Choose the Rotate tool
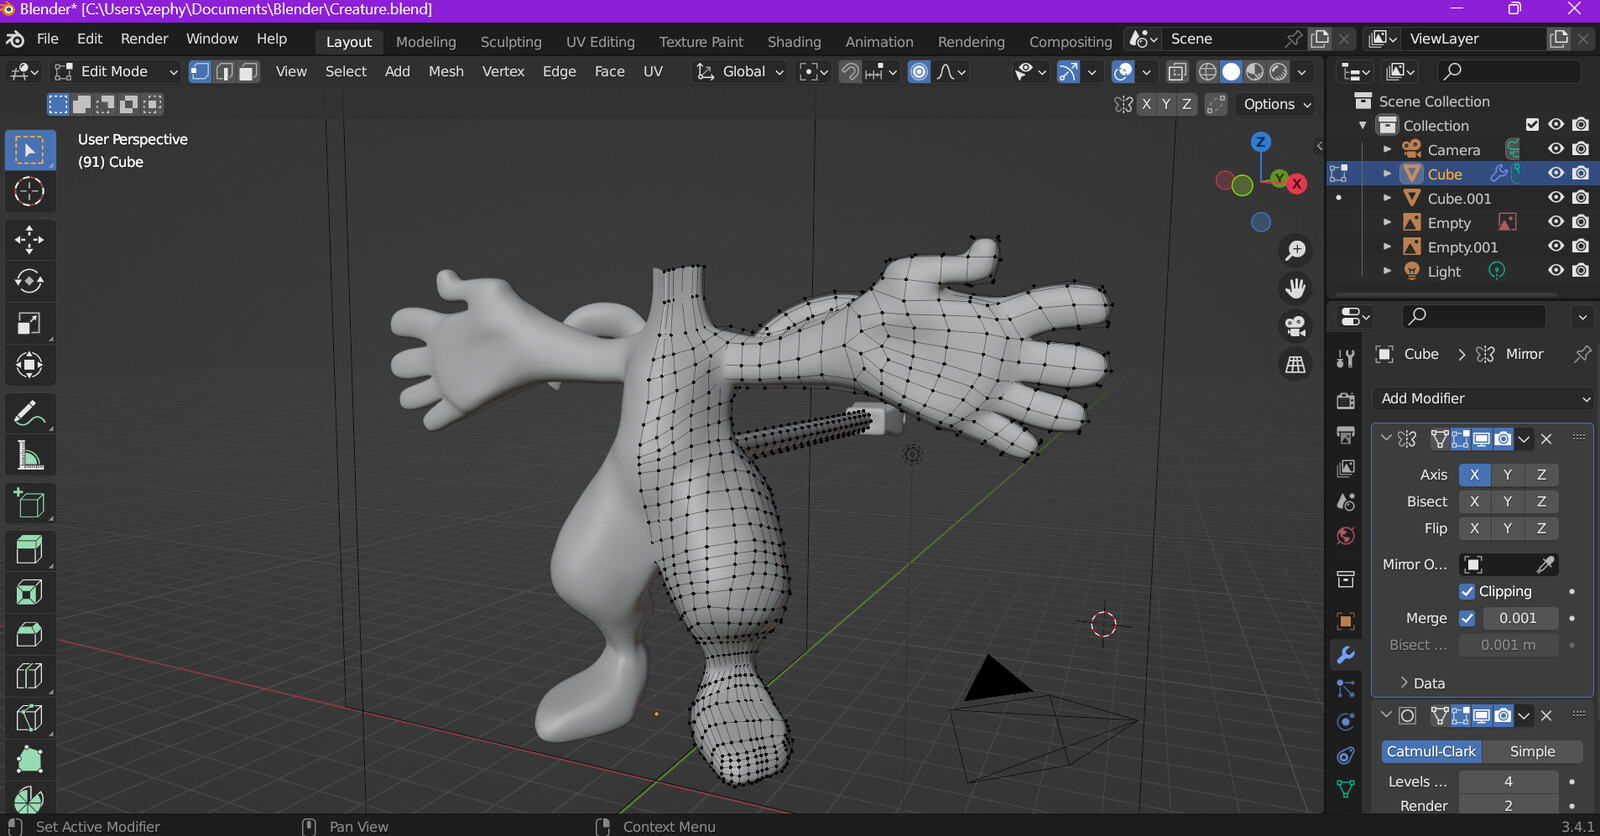1600x836 pixels. tap(30, 281)
